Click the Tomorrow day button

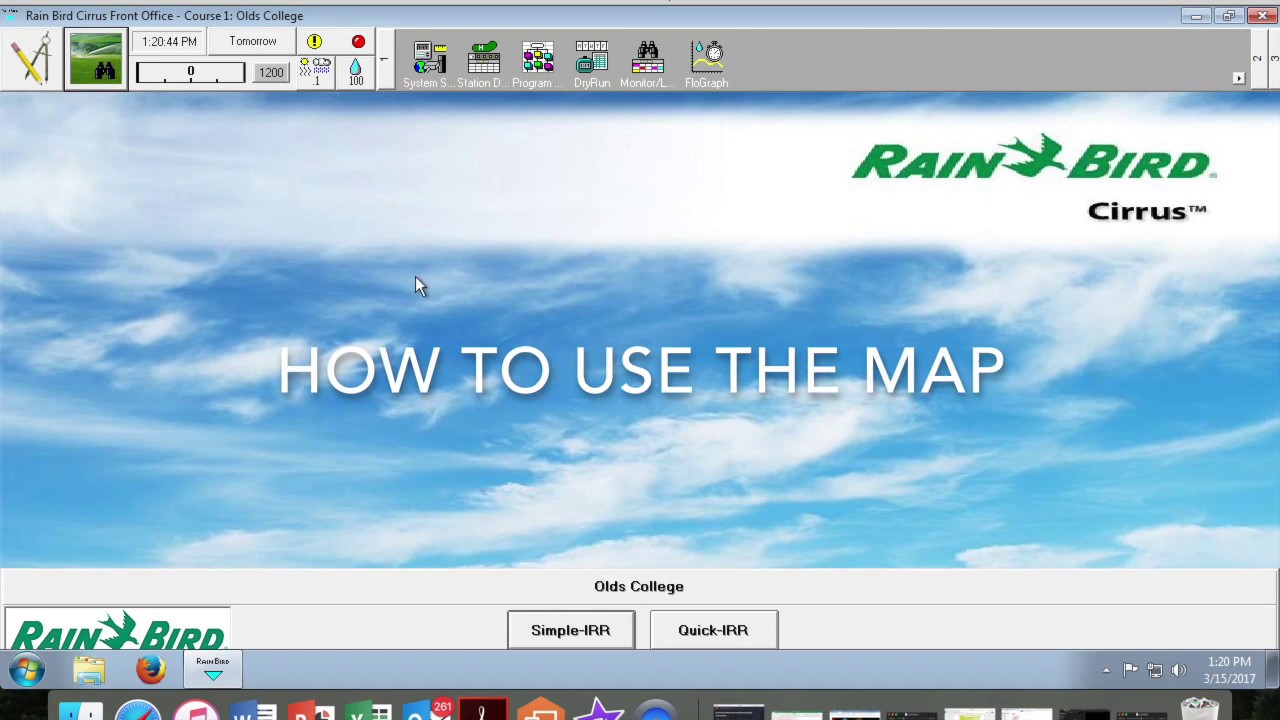point(253,42)
